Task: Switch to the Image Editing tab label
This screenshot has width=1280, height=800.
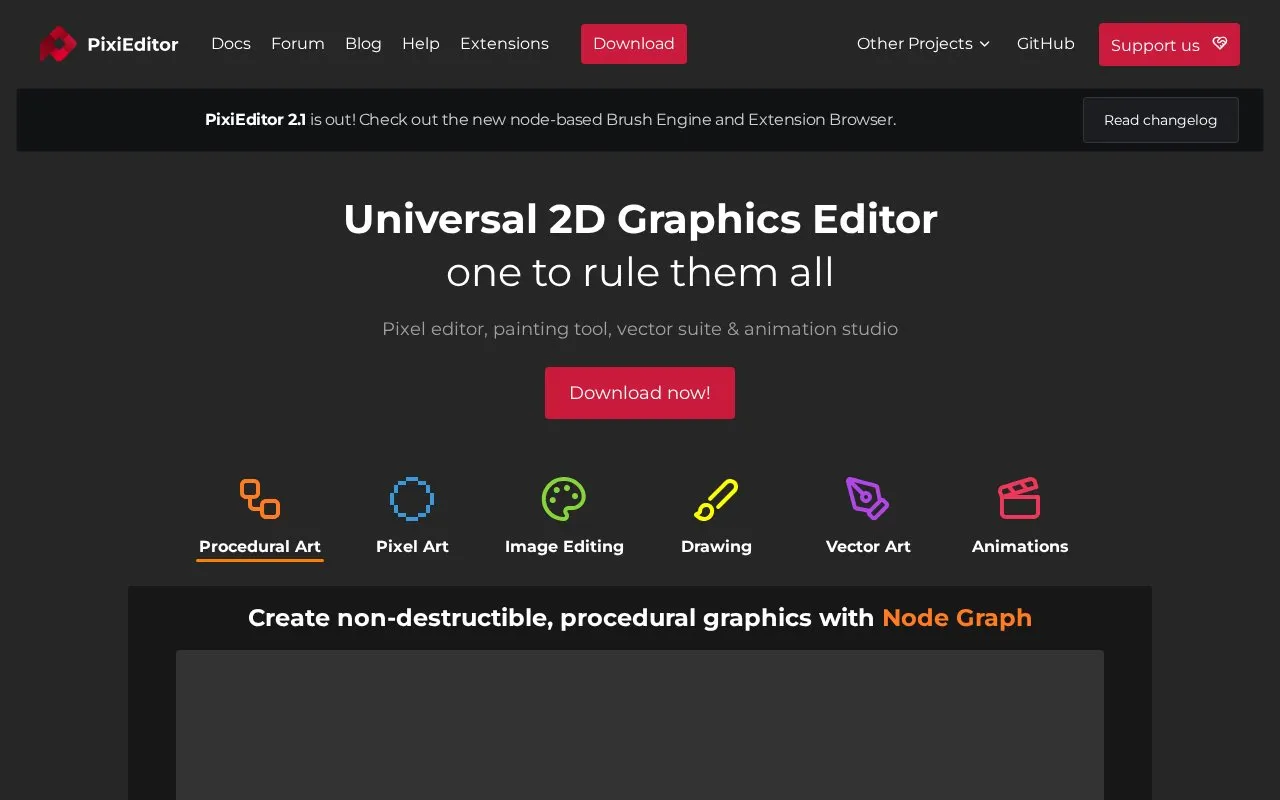Action: [564, 546]
